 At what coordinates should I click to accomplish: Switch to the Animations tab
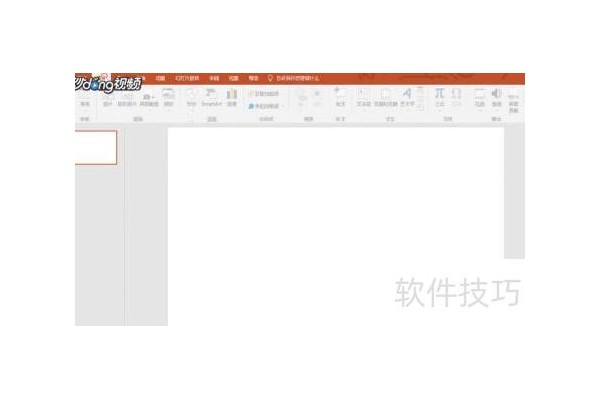pos(160,78)
